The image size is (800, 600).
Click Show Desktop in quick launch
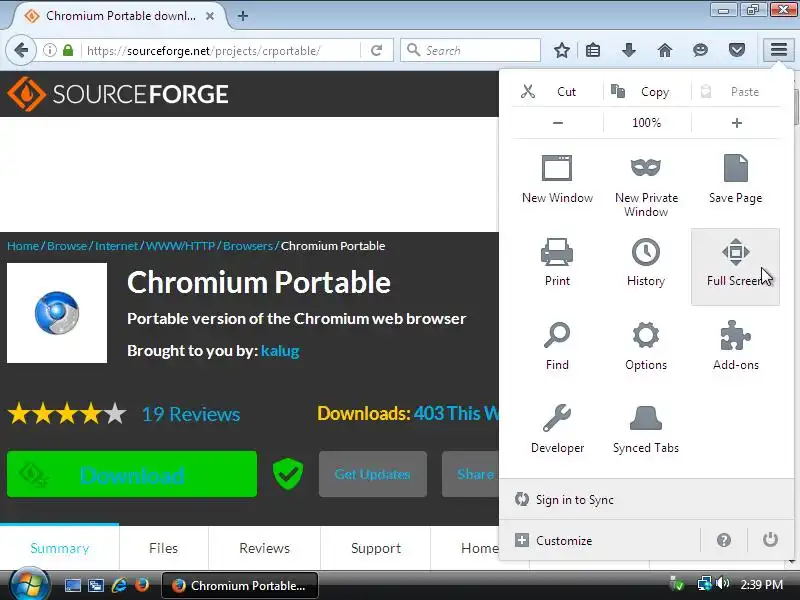coord(72,585)
